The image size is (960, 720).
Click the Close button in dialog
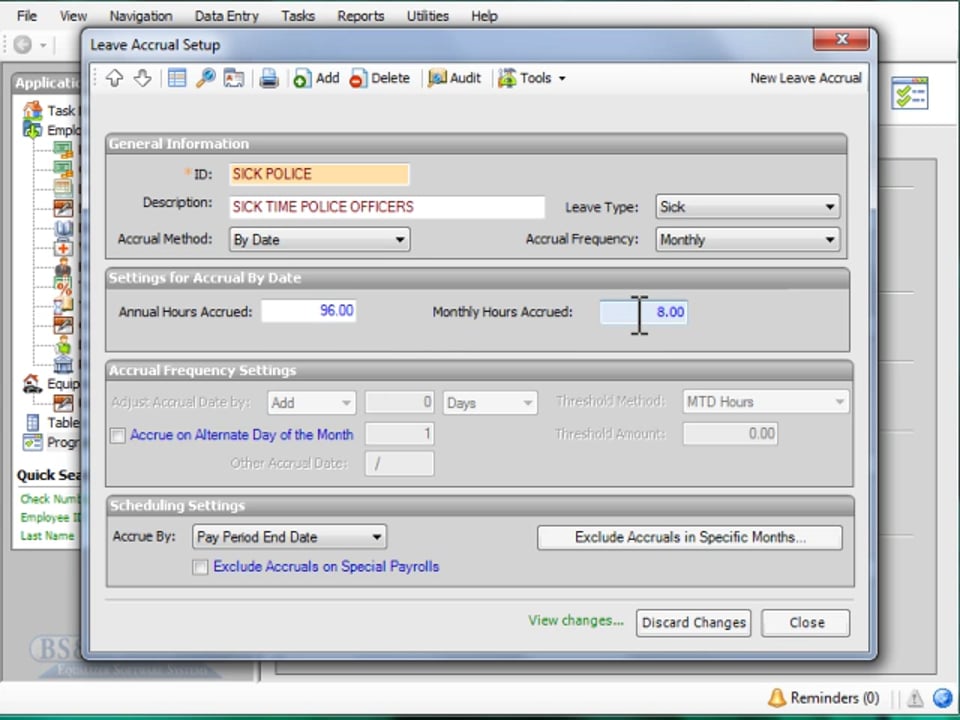(x=806, y=623)
